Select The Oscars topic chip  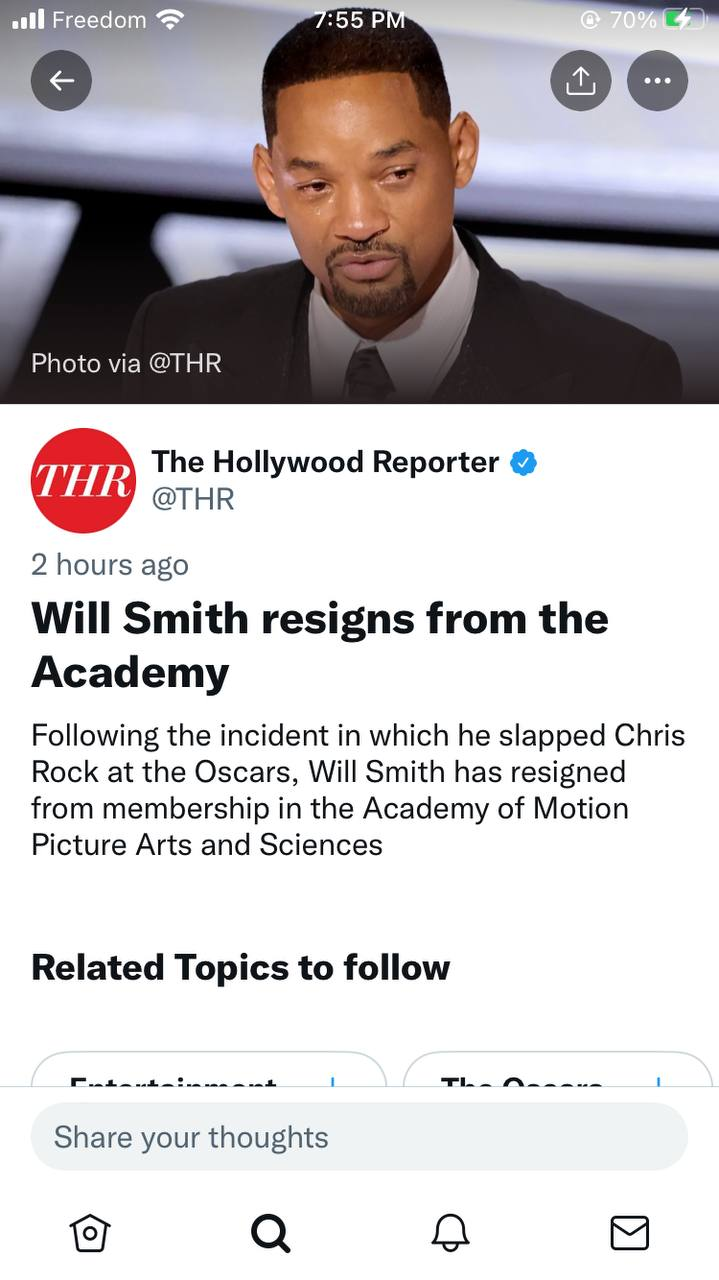[522, 1078]
